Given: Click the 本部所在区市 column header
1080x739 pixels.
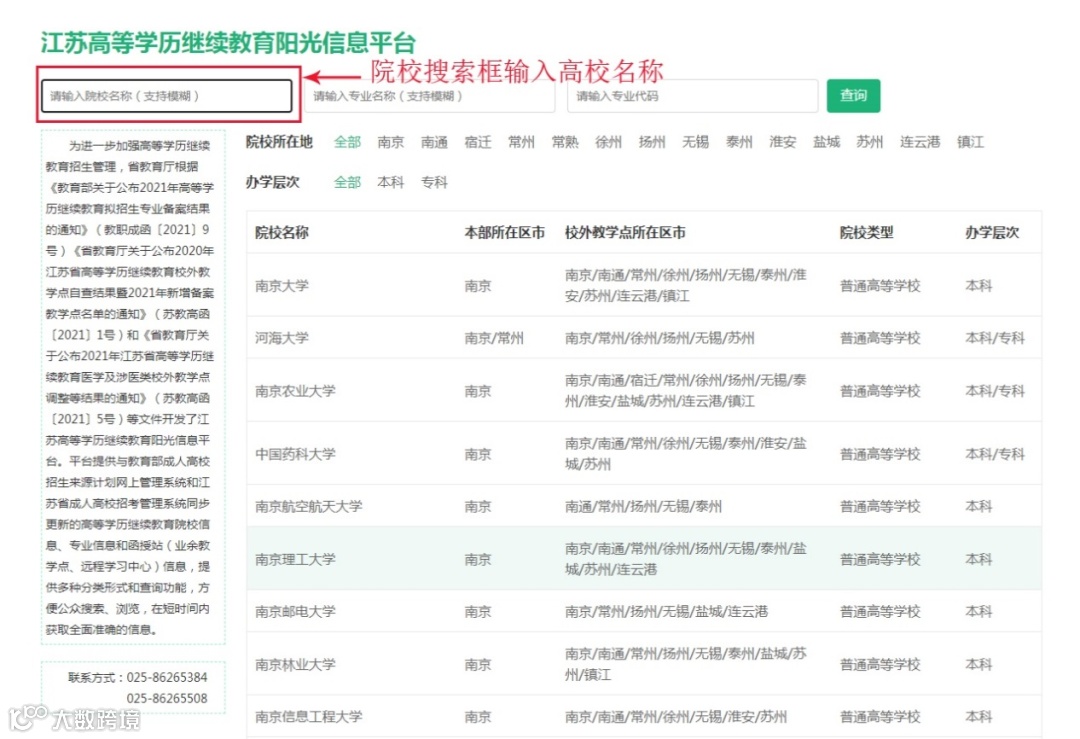Looking at the screenshot, I should 504,232.
